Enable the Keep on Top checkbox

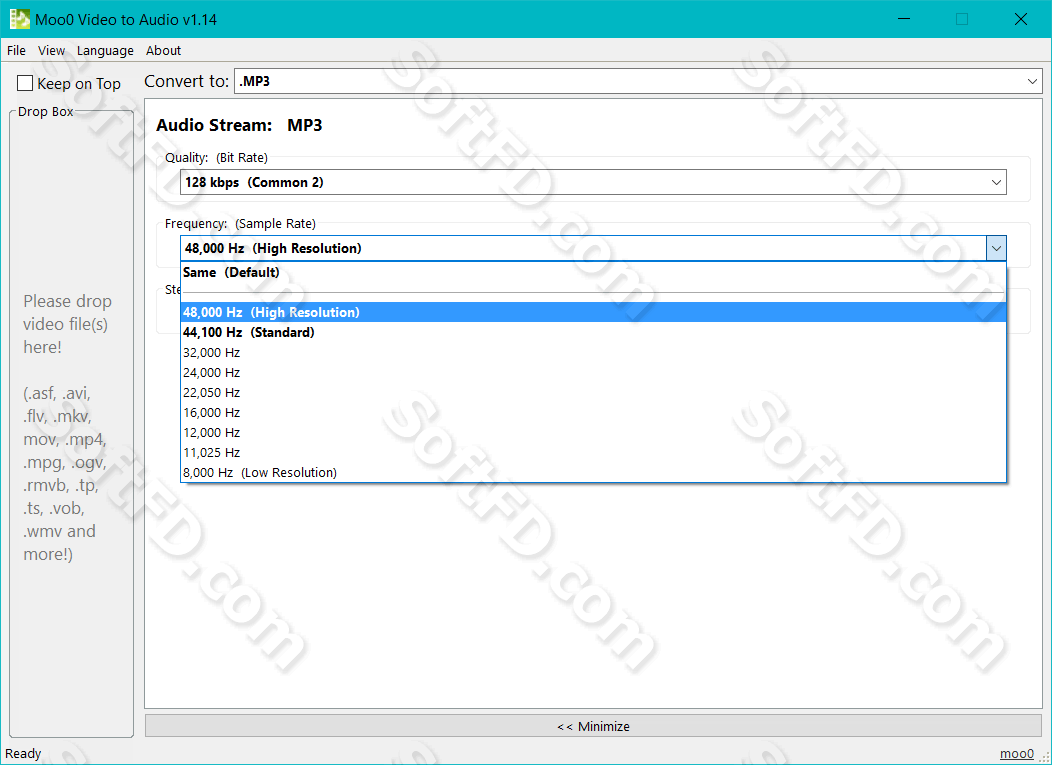[x=25, y=83]
